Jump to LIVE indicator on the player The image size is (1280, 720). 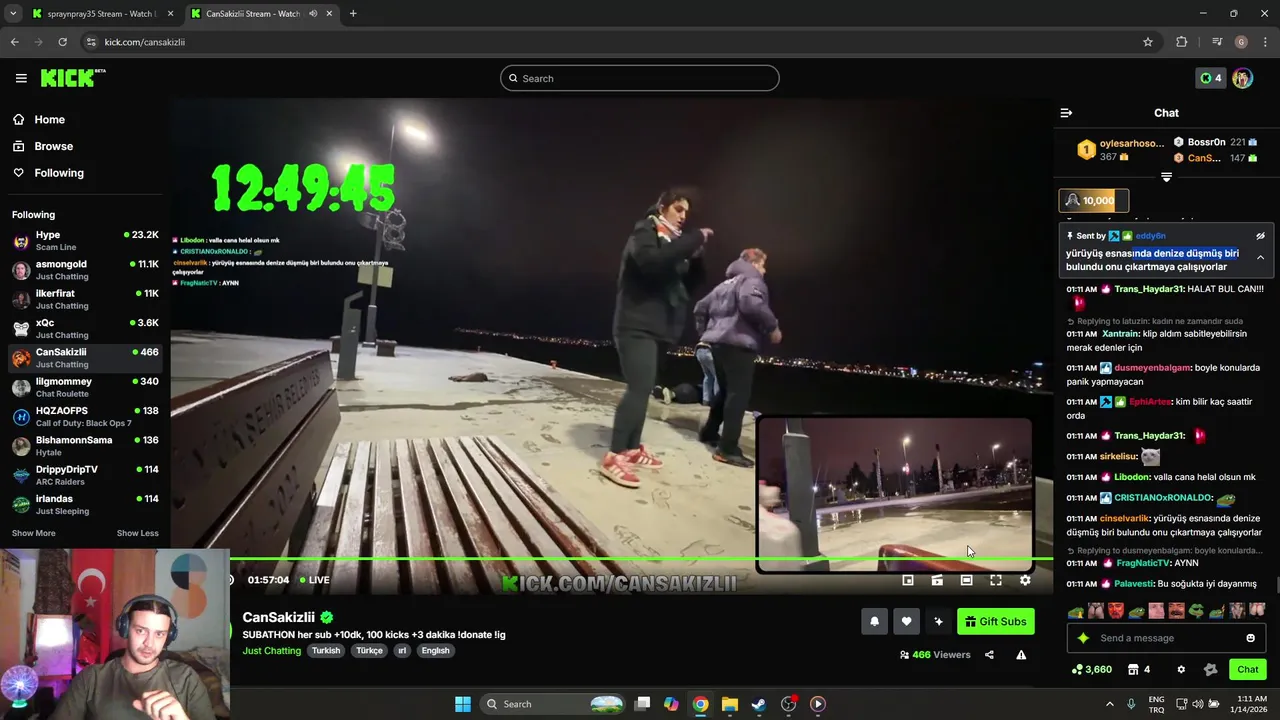[314, 580]
